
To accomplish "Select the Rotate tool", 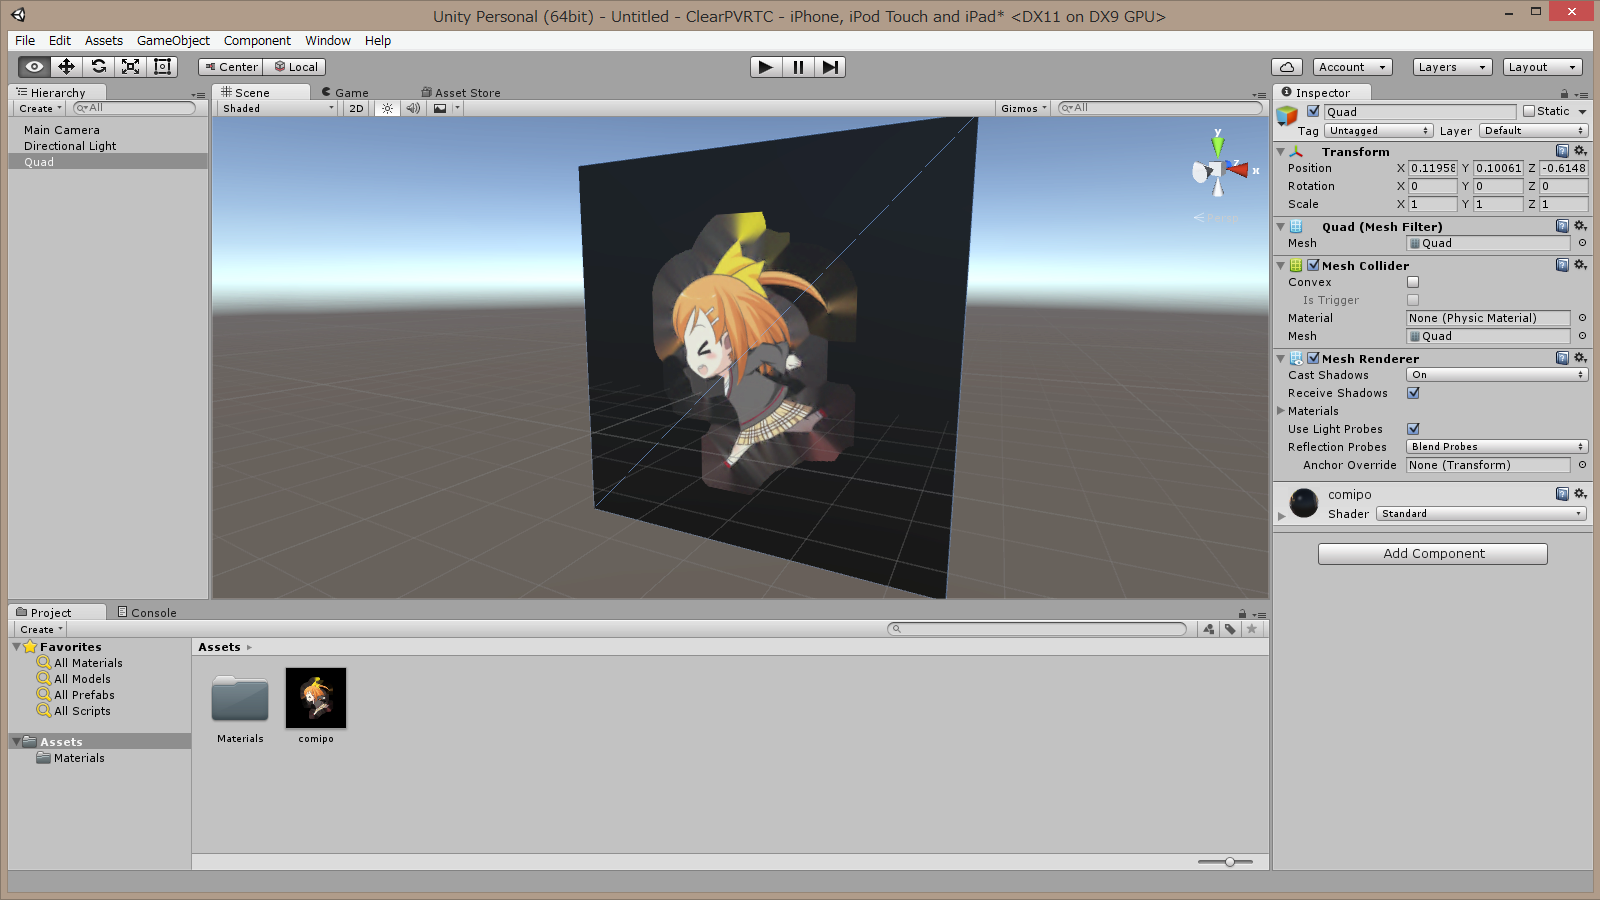I will 98,67.
